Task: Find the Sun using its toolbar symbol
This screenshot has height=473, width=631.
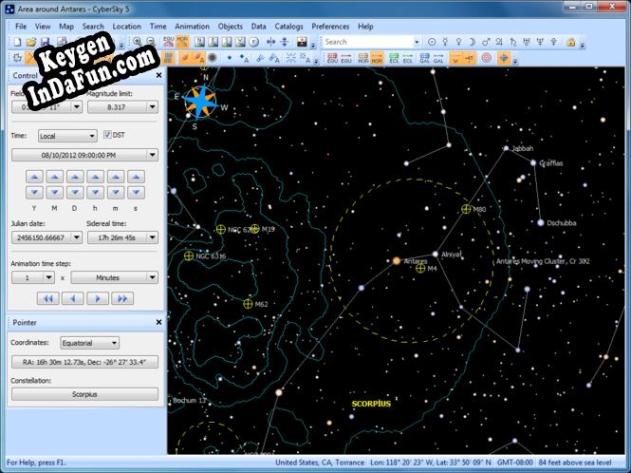Action: coord(432,42)
